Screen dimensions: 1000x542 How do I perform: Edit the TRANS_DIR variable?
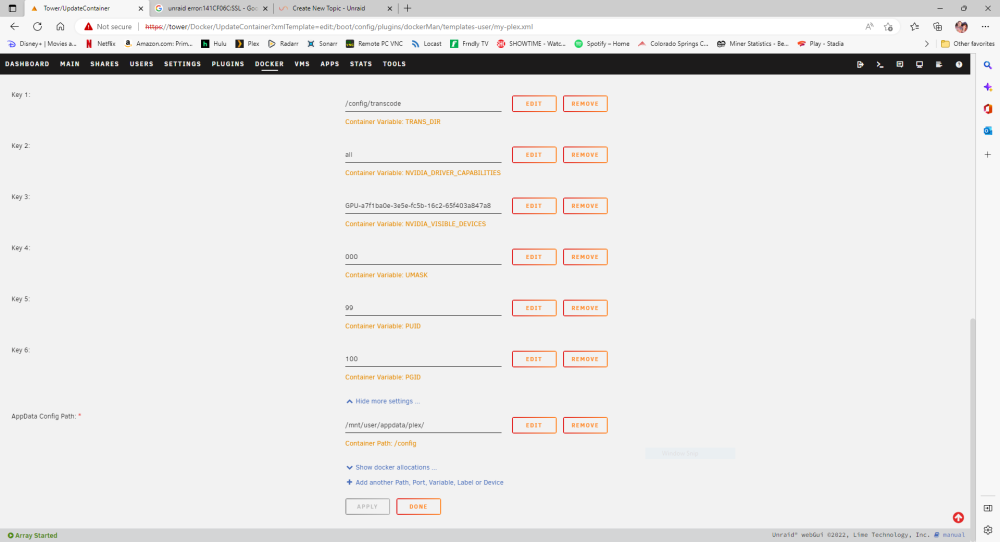click(x=534, y=104)
